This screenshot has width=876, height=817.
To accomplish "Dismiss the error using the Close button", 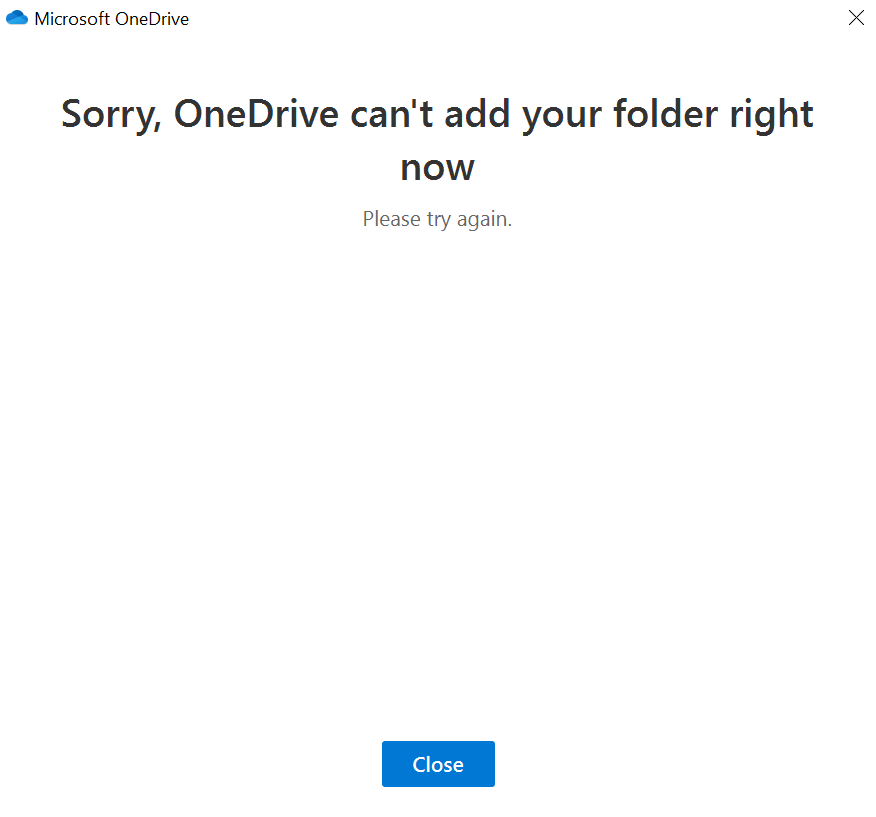I will [x=438, y=763].
